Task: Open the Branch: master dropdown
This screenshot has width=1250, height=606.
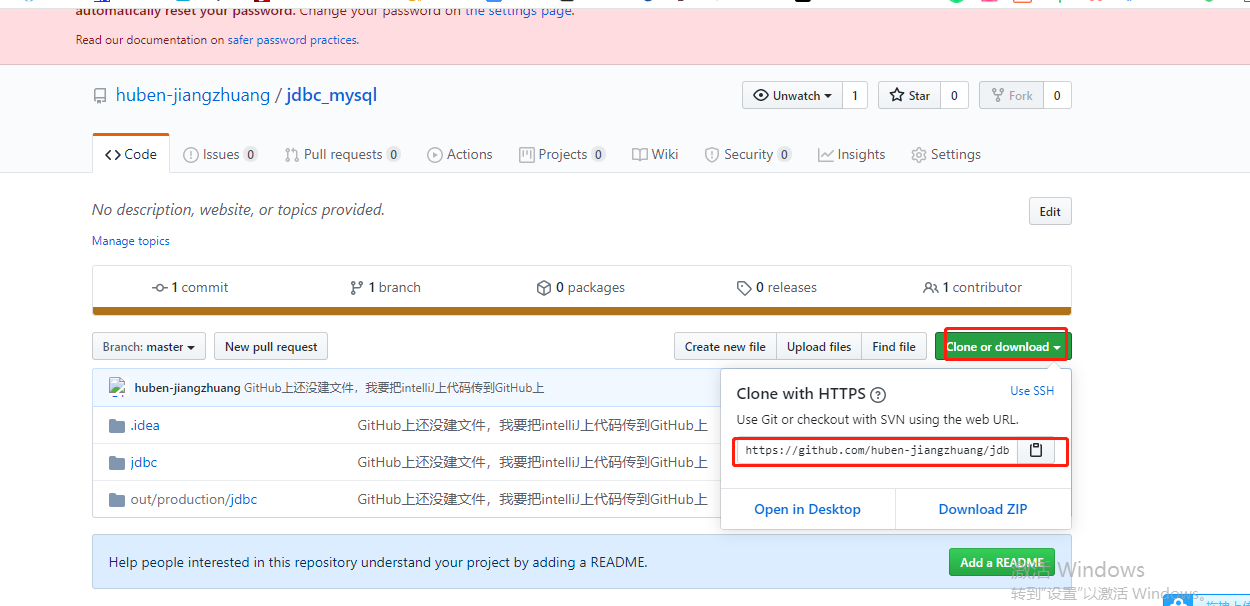Action: (149, 347)
